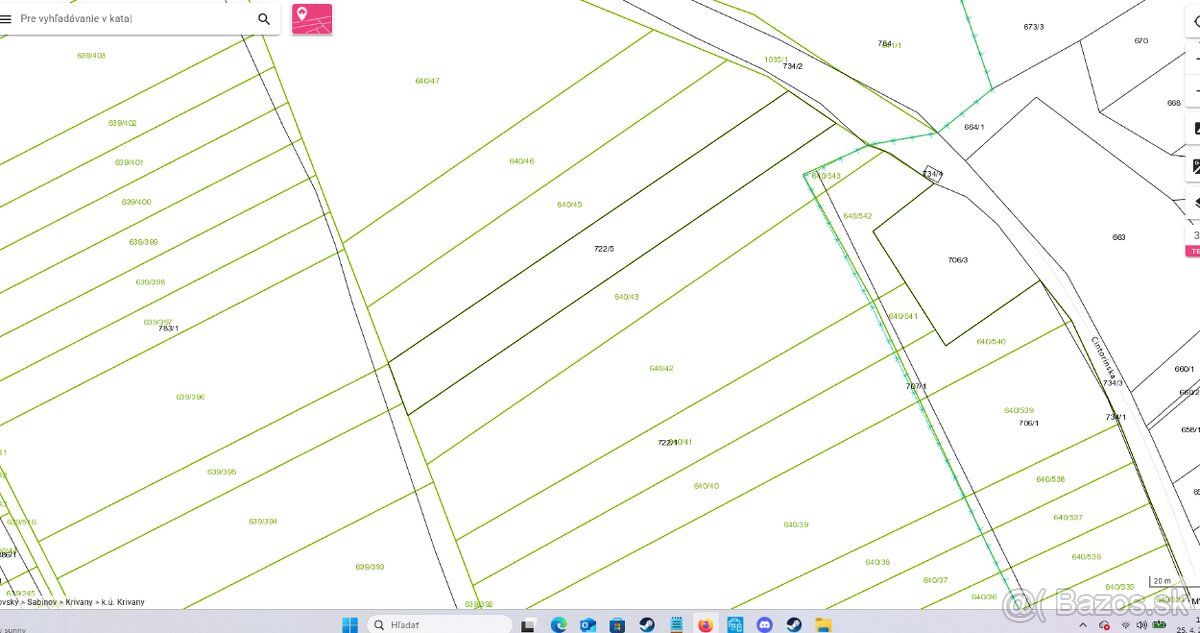This screenshot has width=1200, height=633.
Task: Open the Windows Start menu
Action: 350,625
